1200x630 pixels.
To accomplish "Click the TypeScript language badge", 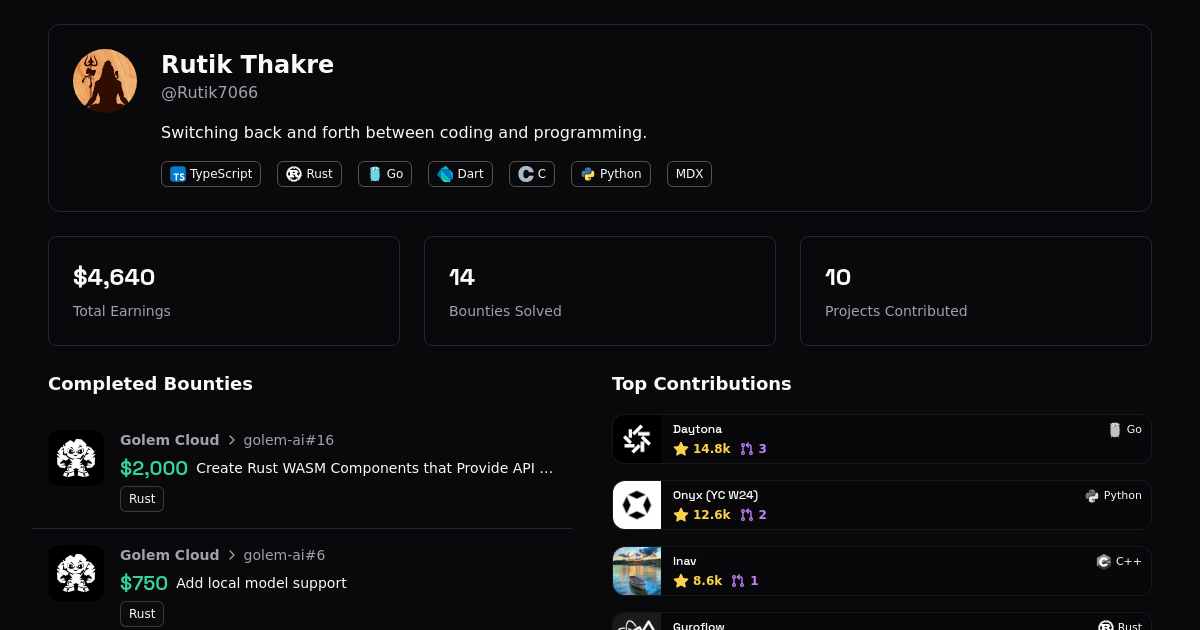I will tap(211, 174).
